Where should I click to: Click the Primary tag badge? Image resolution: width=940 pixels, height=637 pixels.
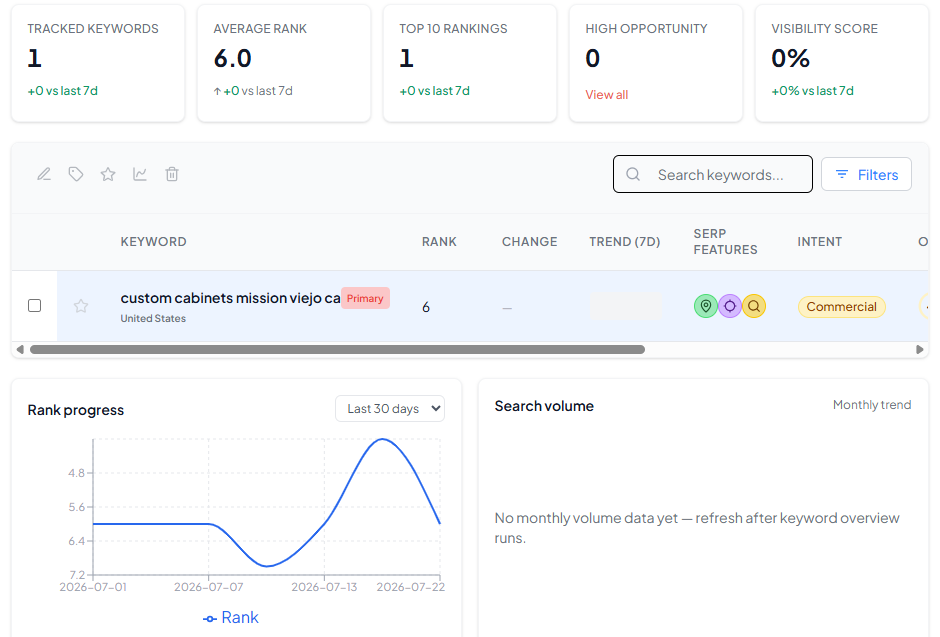coord(365,298)
